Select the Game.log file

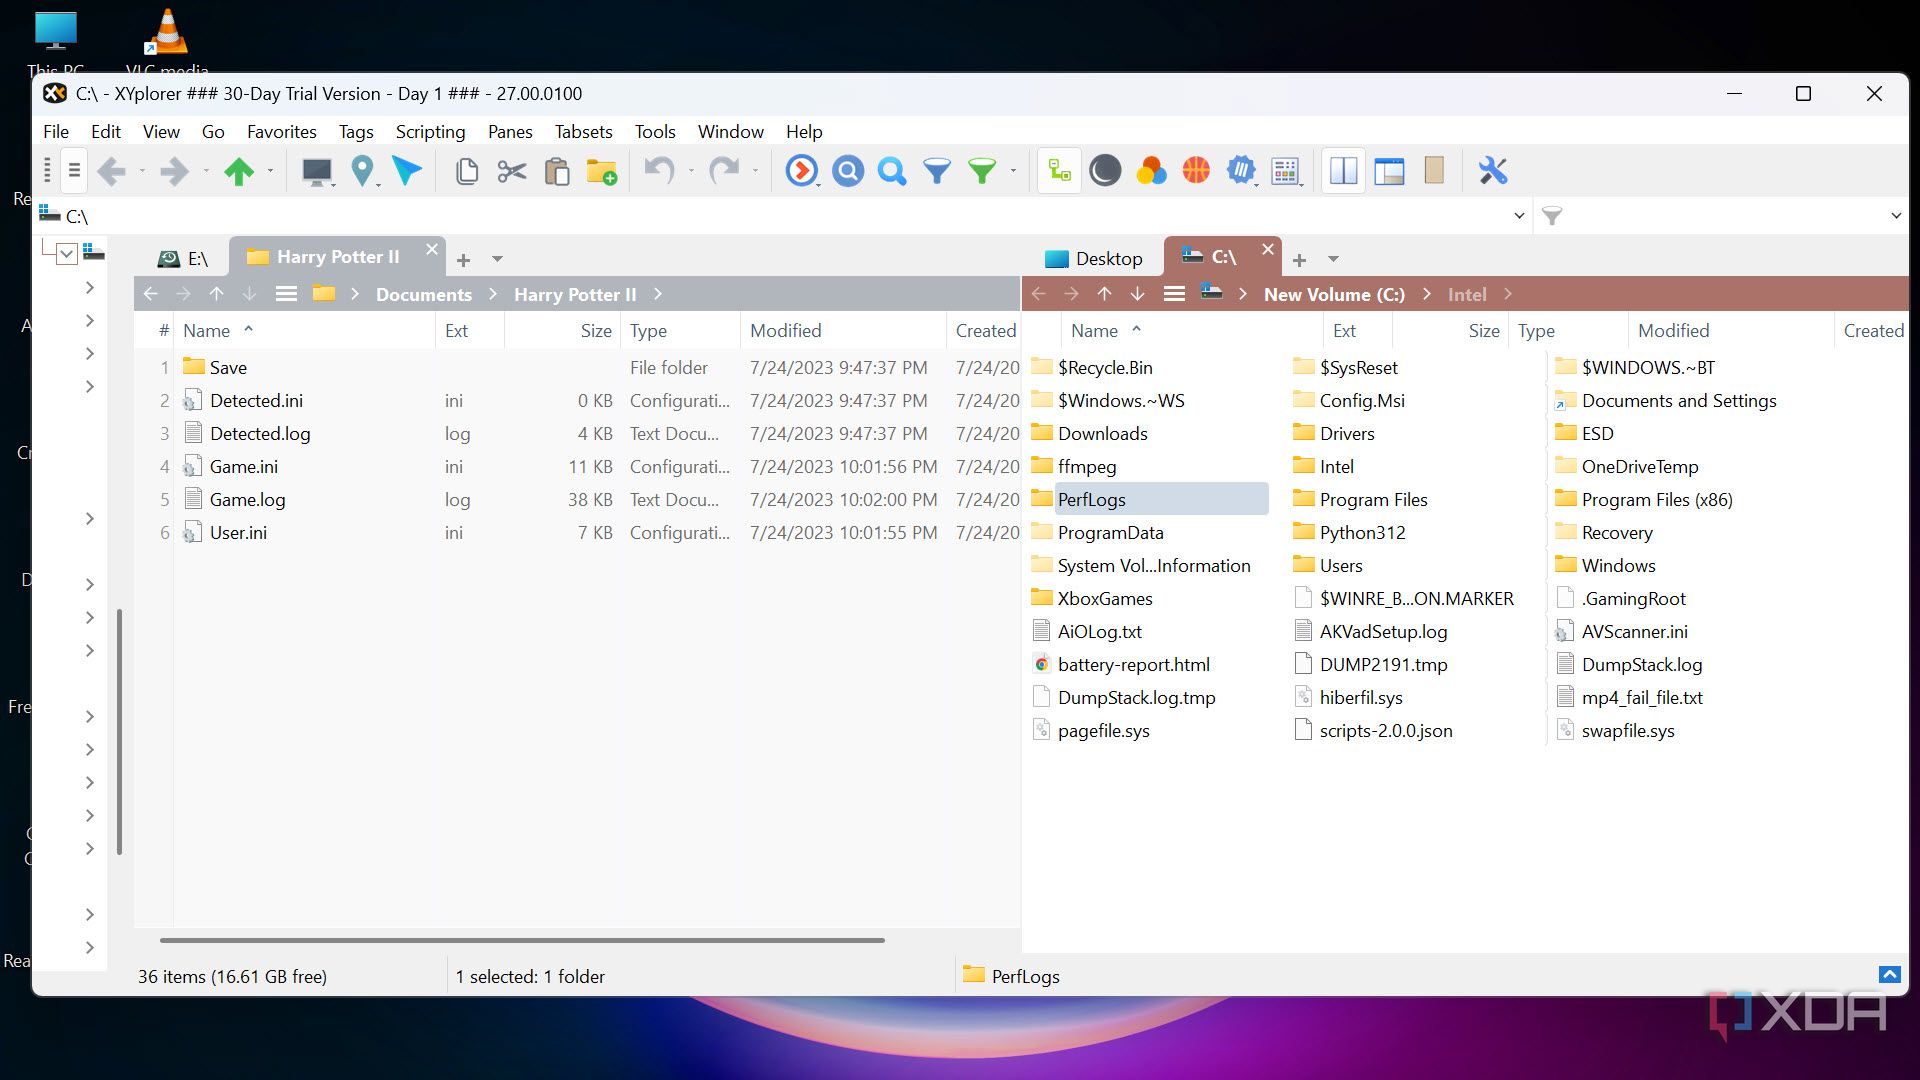tap(247, 500)
